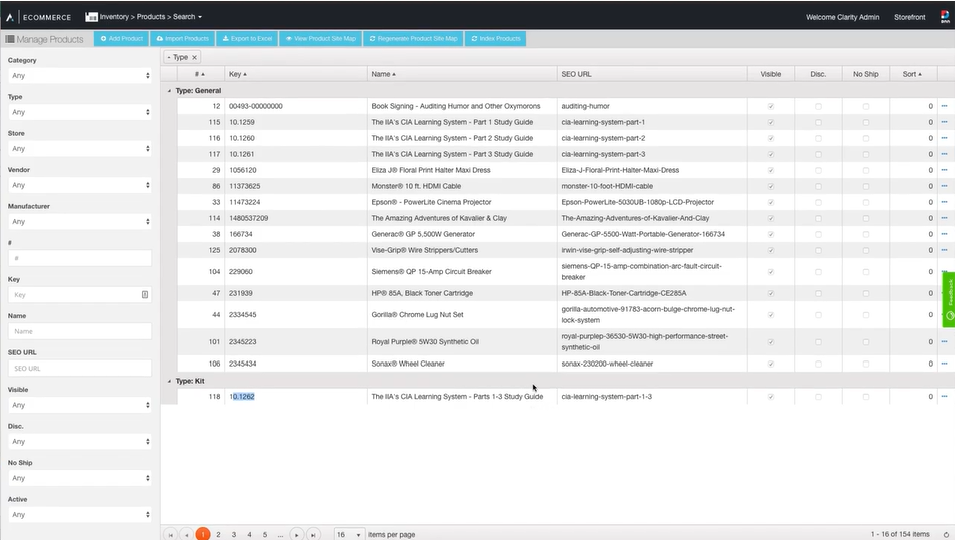Toggle No Ship checkbox for Book Signing row
This screenshot has height=540, width=955.
coord(865,106)
